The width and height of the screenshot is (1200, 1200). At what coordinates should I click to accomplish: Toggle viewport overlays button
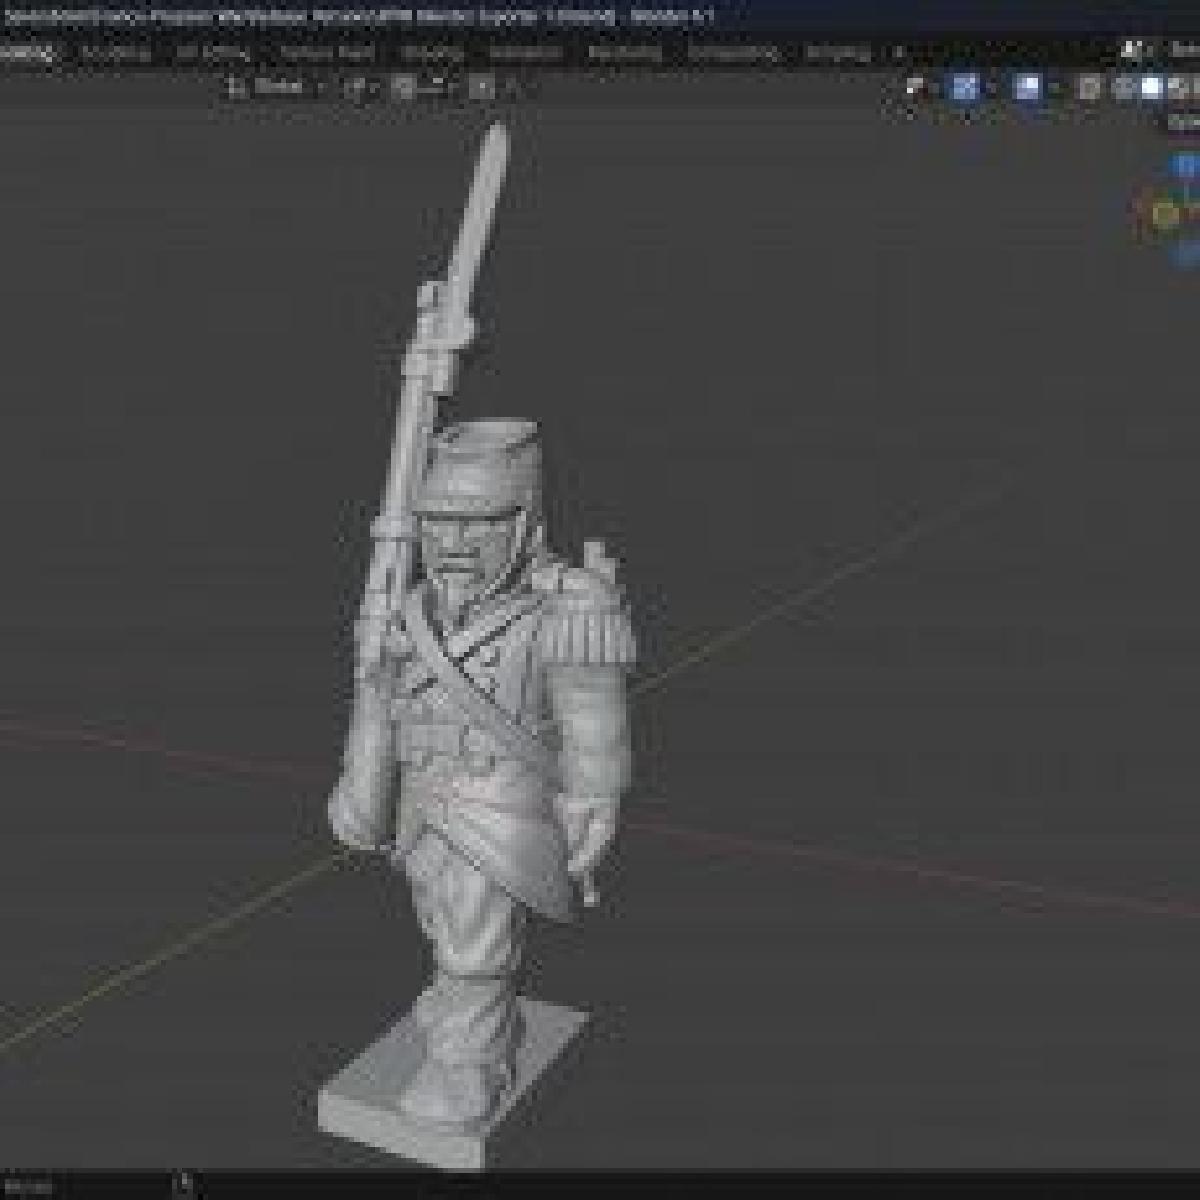(1027, 88)
